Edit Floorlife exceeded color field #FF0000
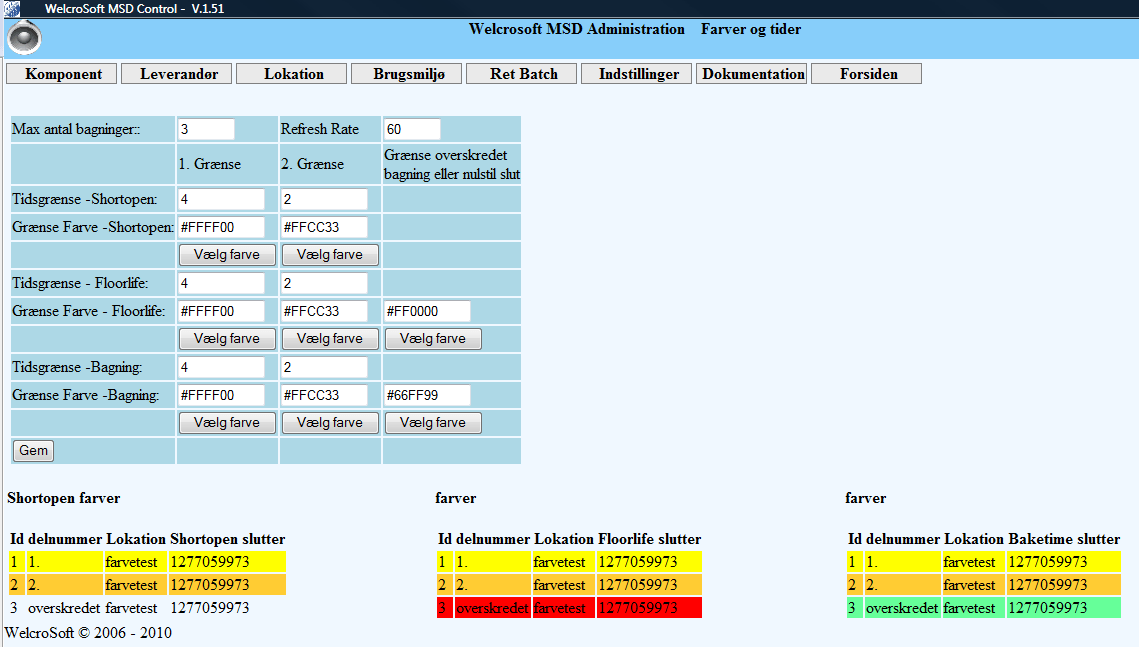Viewport: 1139px width, 647px height. 427,311
